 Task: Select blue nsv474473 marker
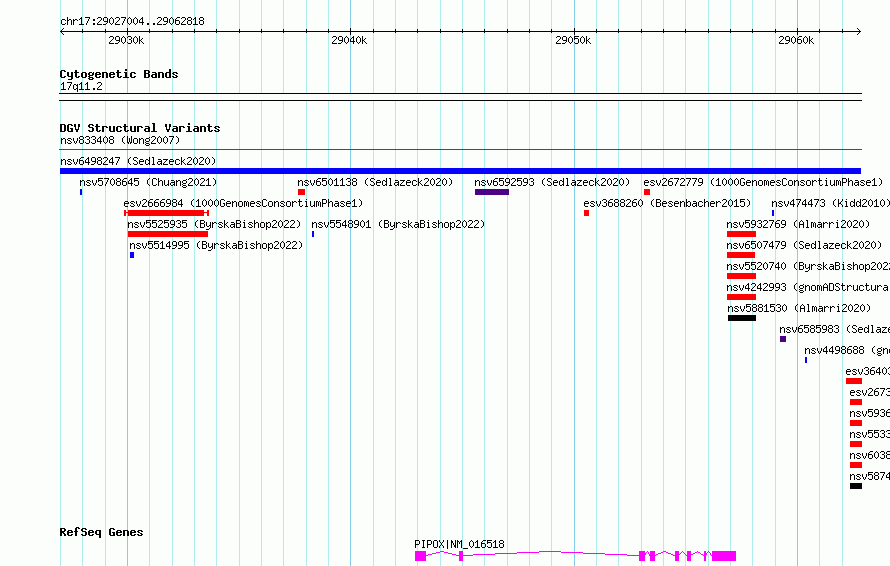773,213
